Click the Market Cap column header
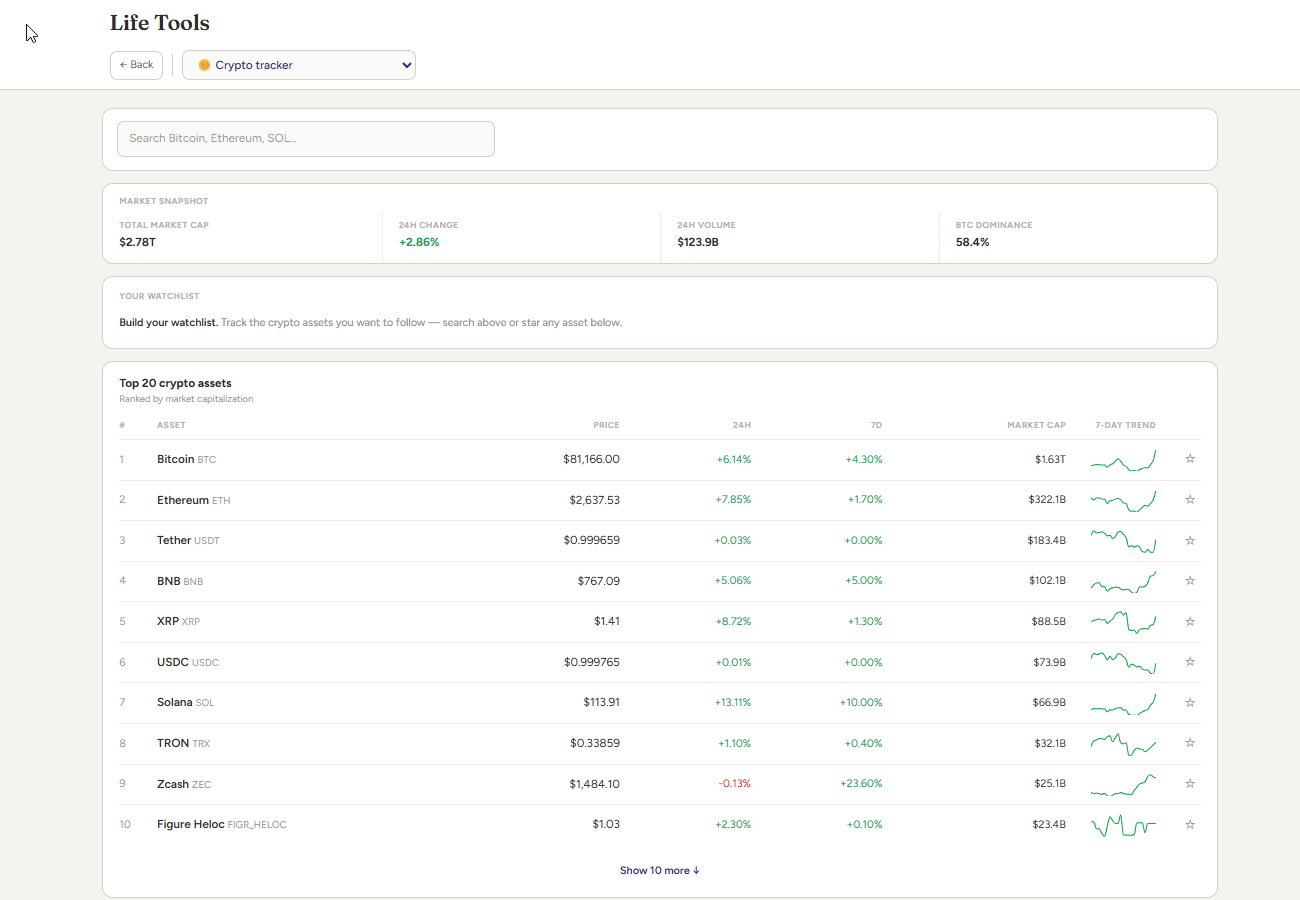The width and height of the screenshot is (1300, 900). 1036,425
